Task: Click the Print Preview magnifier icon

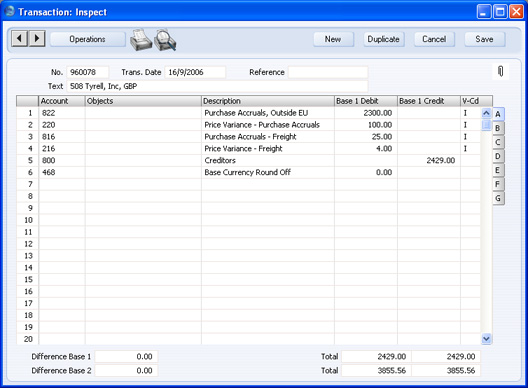Action: pos(165,40)
